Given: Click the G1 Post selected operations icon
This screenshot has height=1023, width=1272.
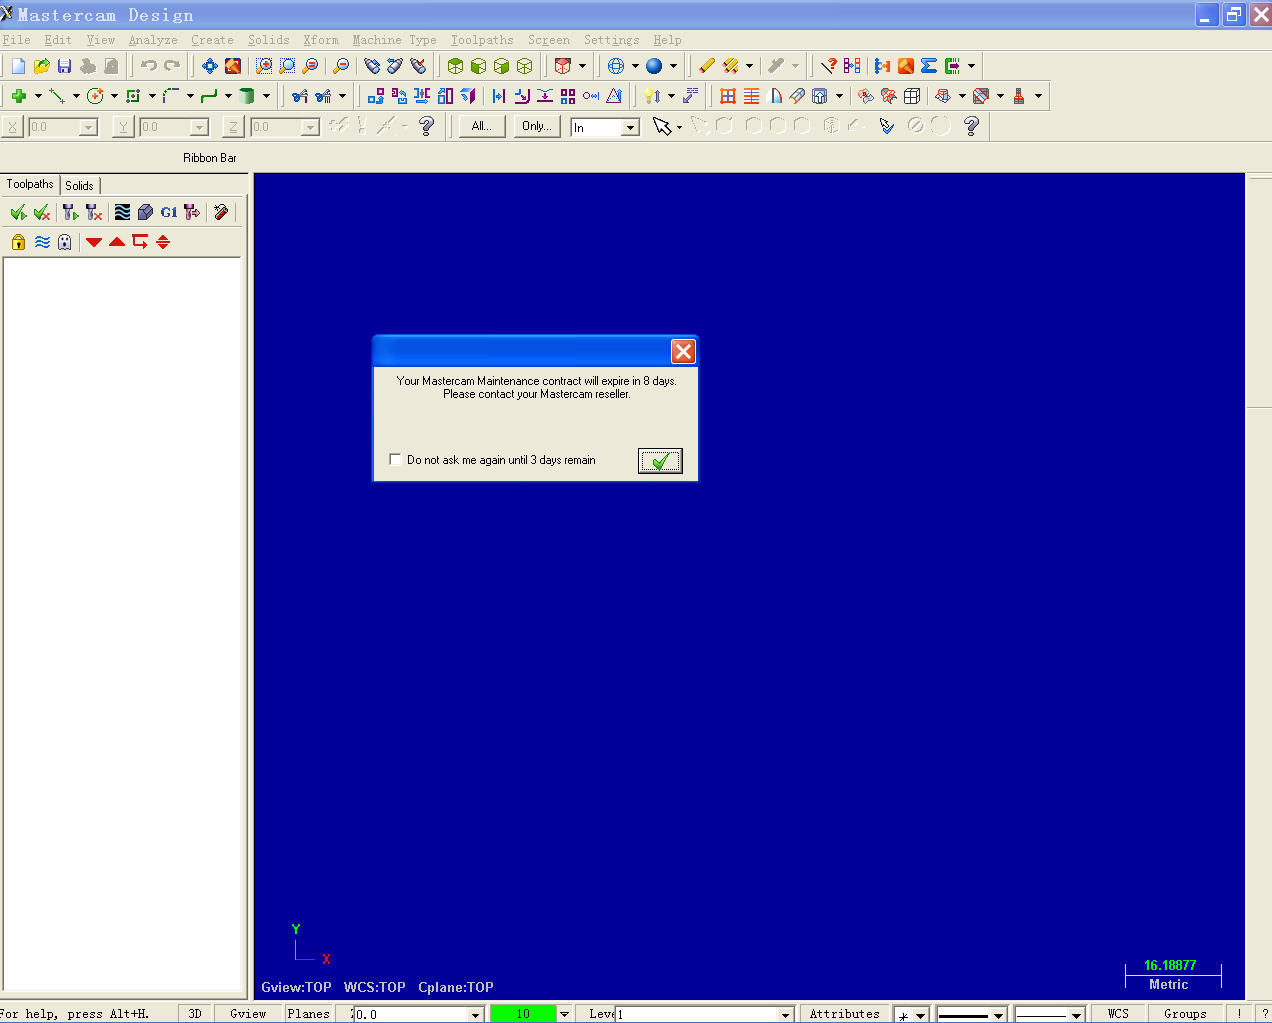Looking at the screenshot, I should point(169,212).
